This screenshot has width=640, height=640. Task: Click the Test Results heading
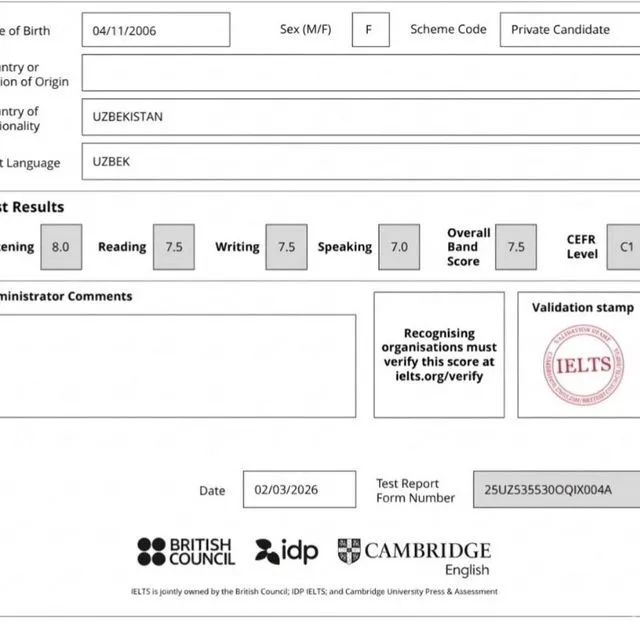click(32, 207)
